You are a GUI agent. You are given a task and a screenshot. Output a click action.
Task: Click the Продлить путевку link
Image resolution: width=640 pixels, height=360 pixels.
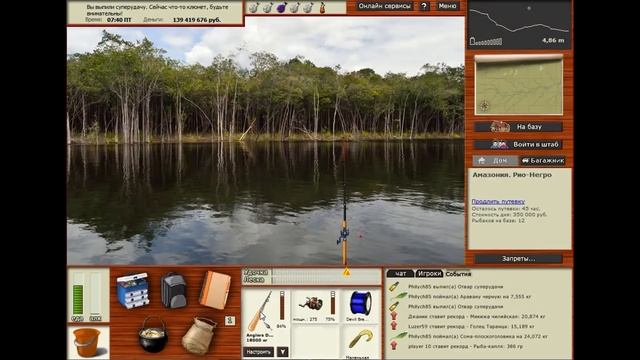pos(498,201)
